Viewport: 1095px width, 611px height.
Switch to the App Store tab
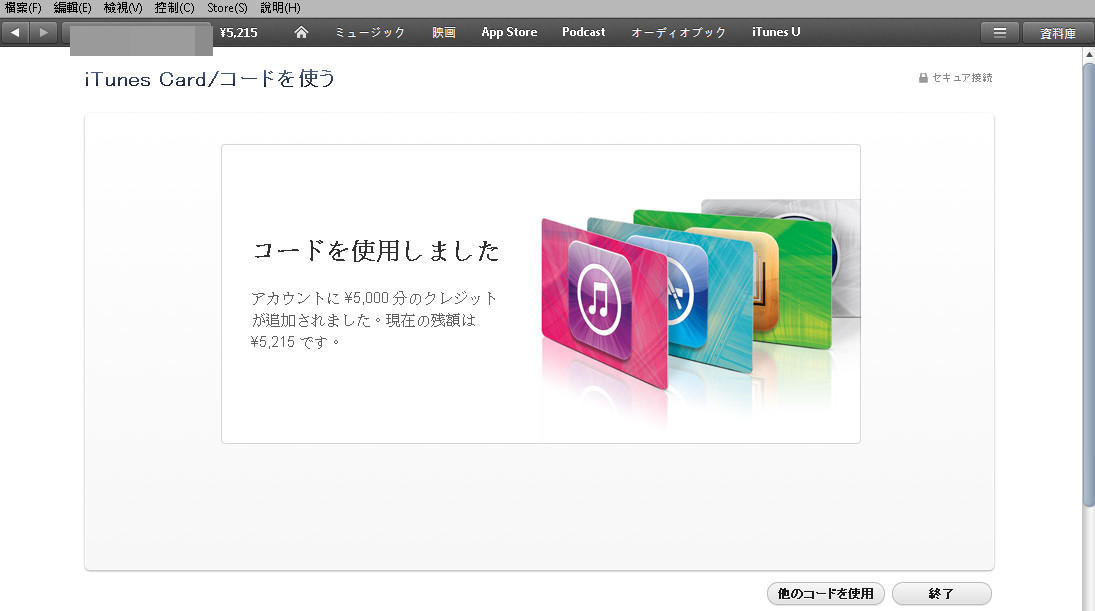click(x=509, y=32)
